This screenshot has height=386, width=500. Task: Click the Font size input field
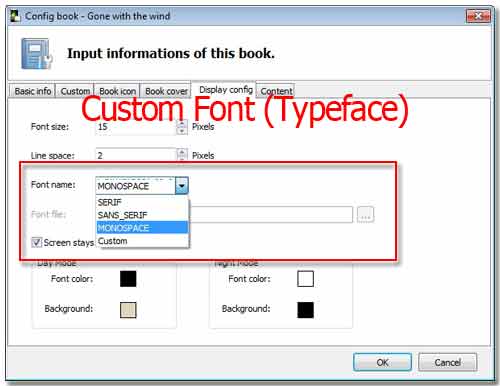136,127
